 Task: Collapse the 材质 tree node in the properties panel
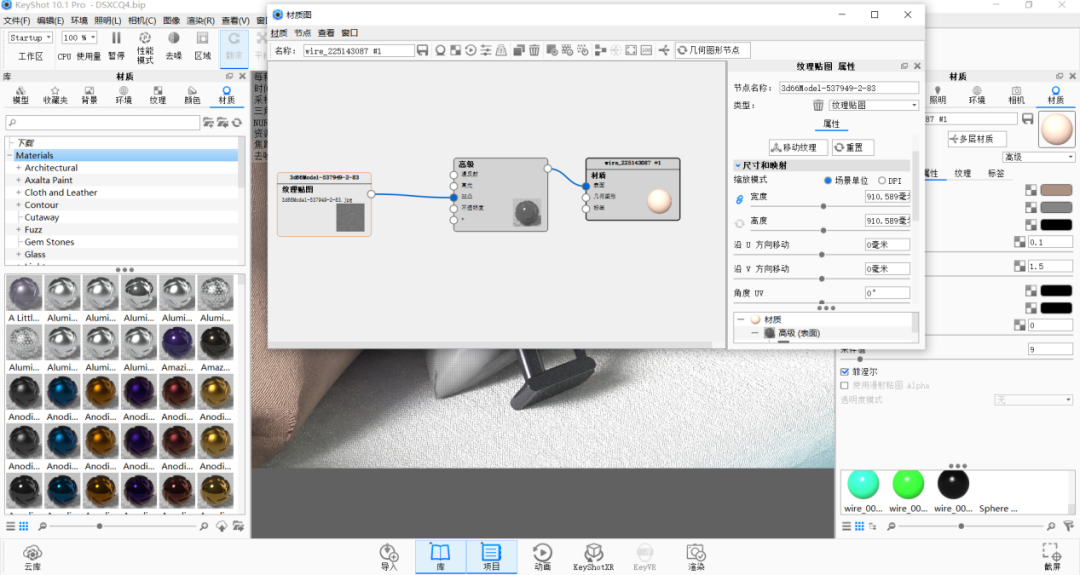pos(740,320)
